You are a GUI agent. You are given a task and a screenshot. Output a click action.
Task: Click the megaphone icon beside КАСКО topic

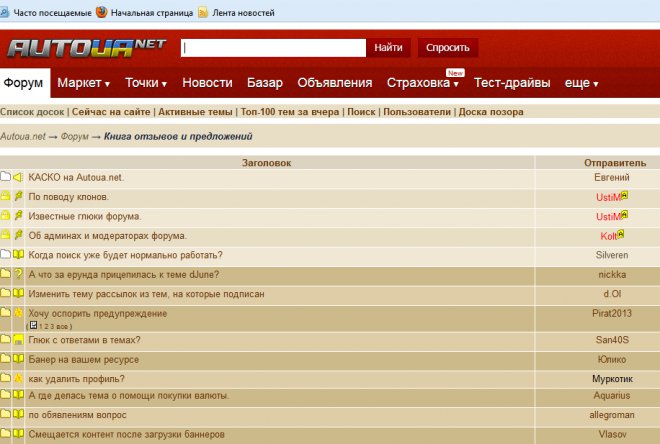point(18,177)
